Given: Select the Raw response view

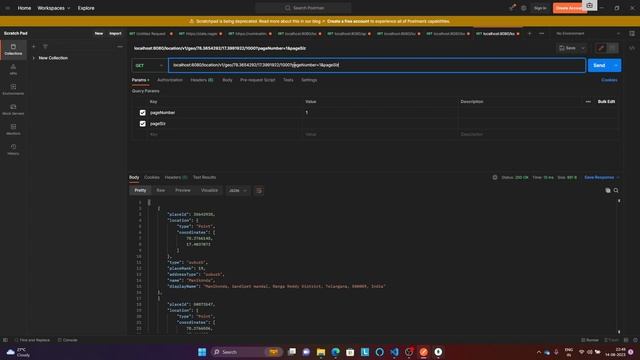Looking at the screenshot, I should [161, 191].
